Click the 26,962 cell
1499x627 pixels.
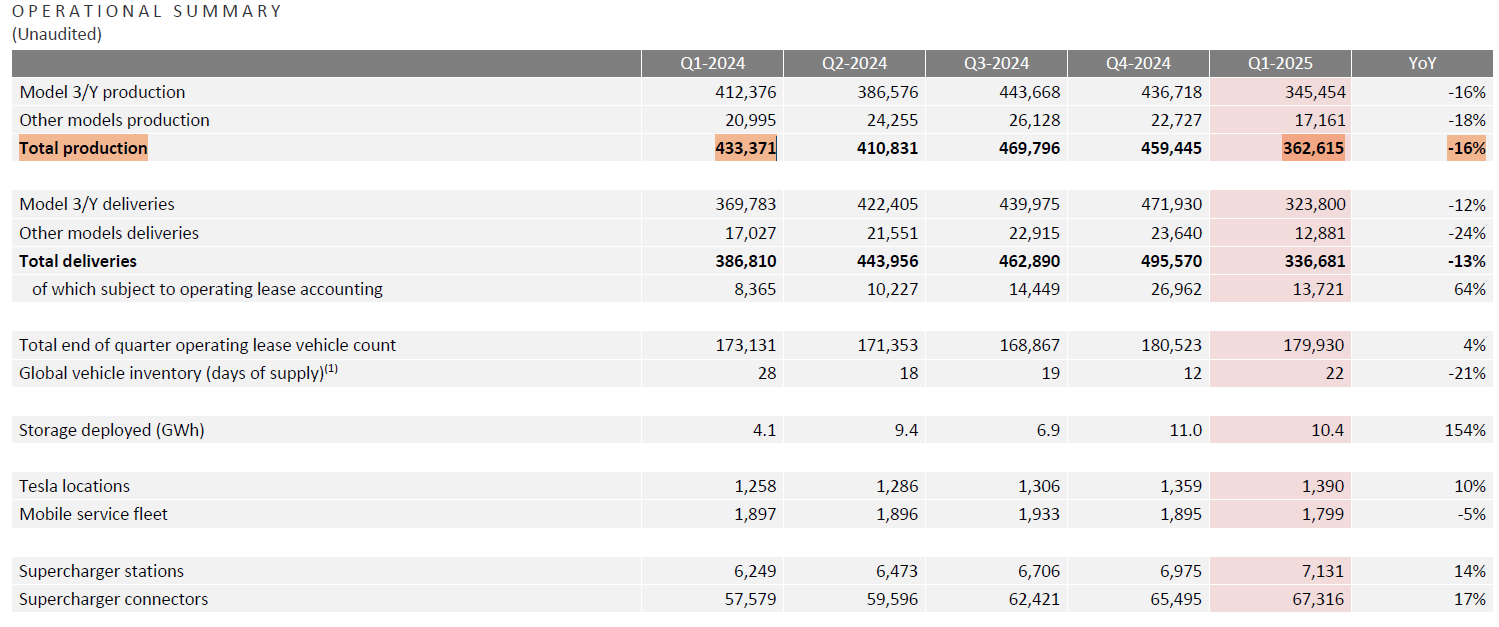pos(1176,289)
